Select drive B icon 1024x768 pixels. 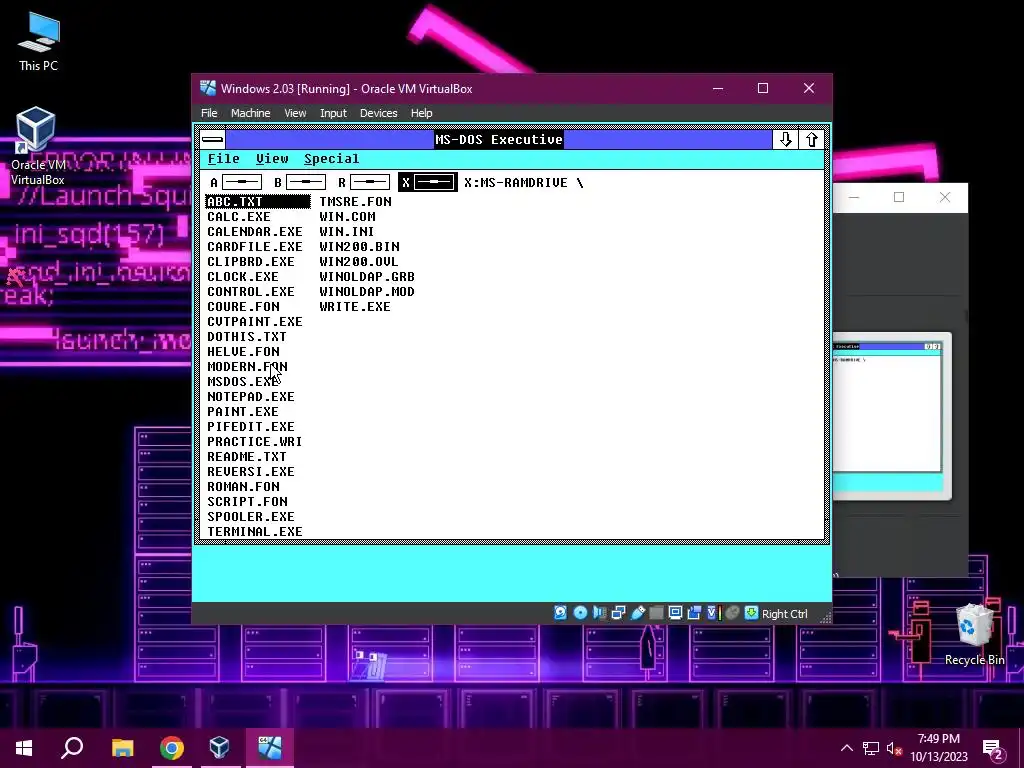point(300,183)
